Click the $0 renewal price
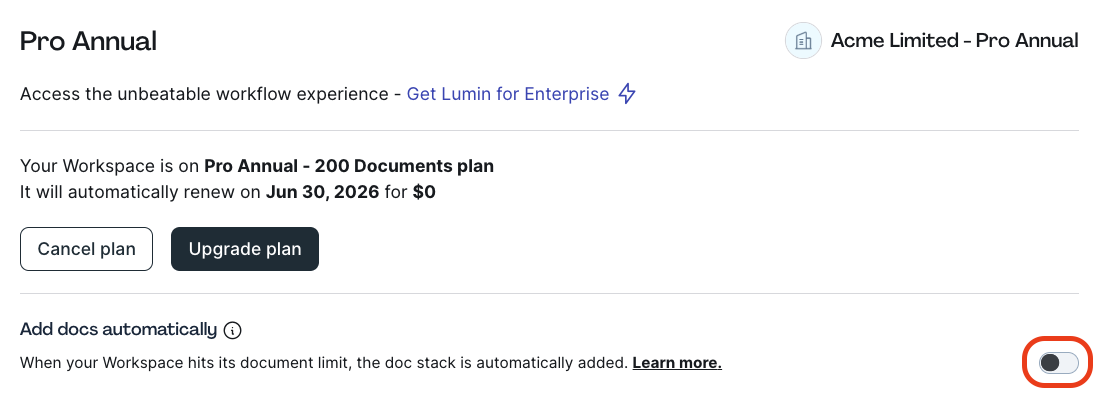The height and width of the screenshot is (397, 1098). 424,192
